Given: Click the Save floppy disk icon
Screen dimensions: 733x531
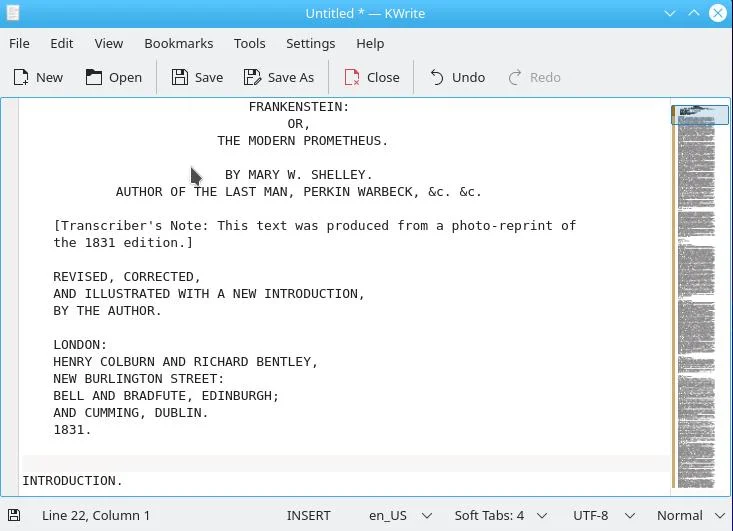Looking at the screenshot, I should tap(180, 77).
